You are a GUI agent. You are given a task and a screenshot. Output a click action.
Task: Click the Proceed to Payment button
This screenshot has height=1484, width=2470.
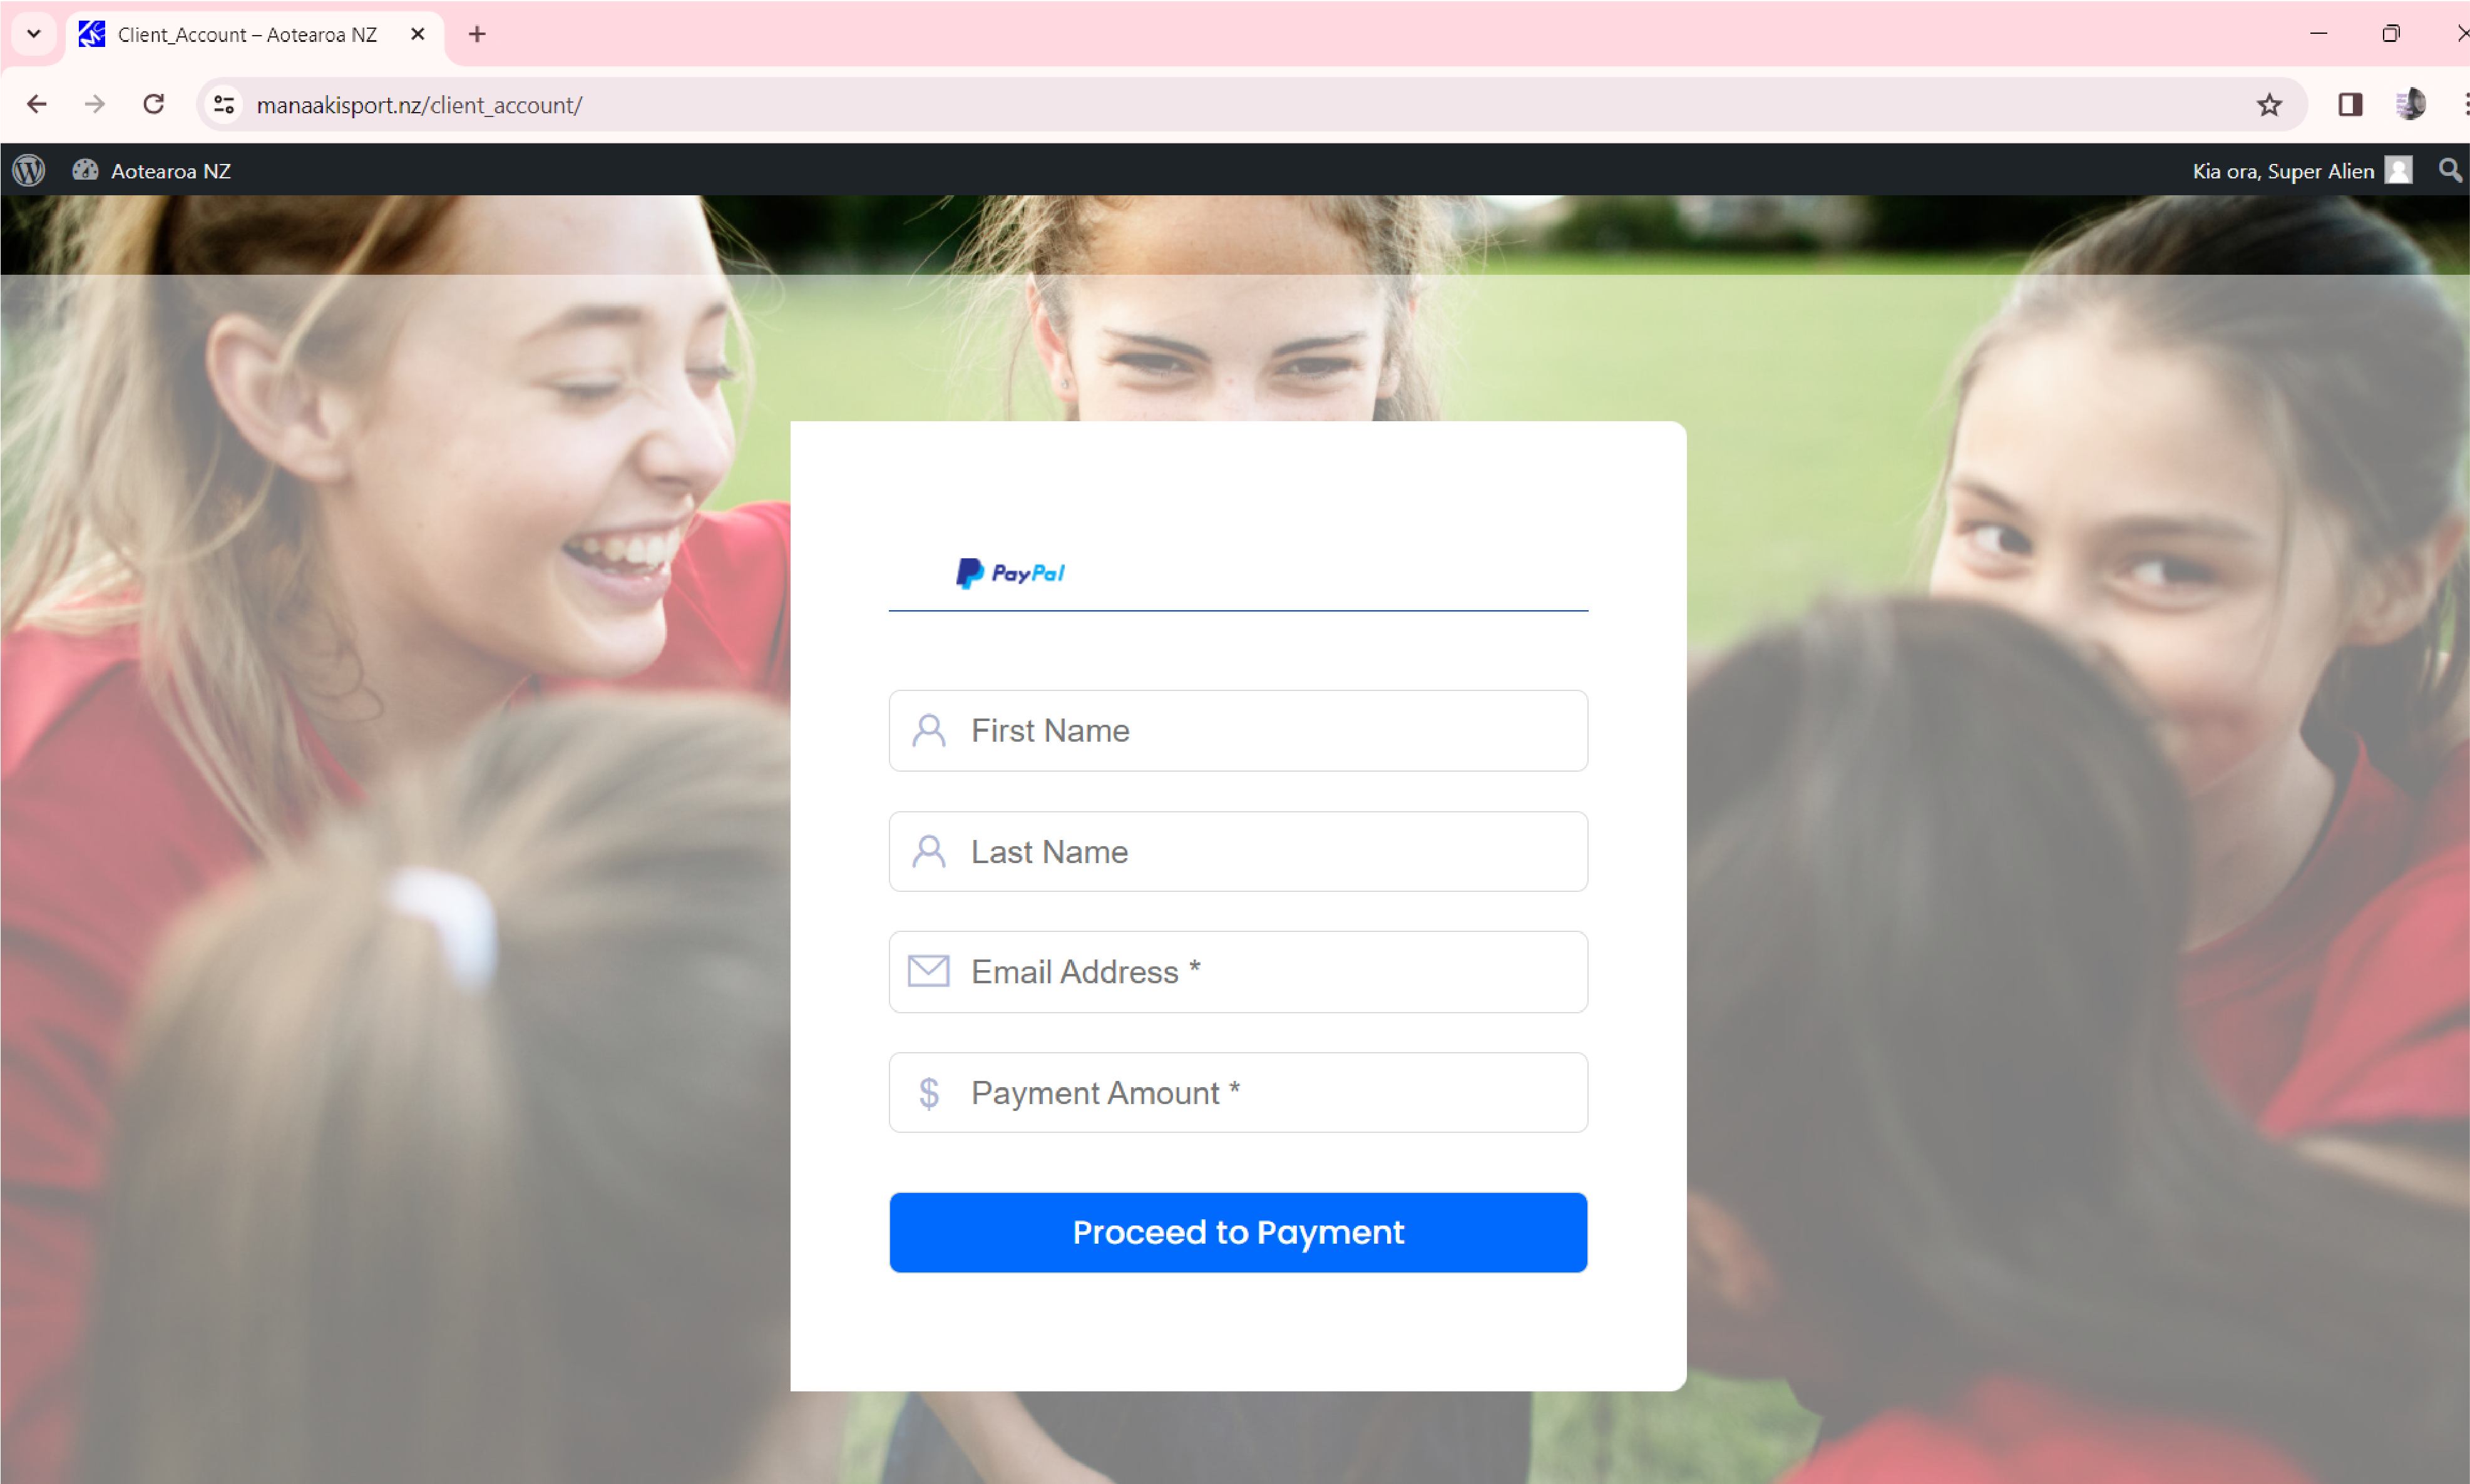coord(1238,1232)
